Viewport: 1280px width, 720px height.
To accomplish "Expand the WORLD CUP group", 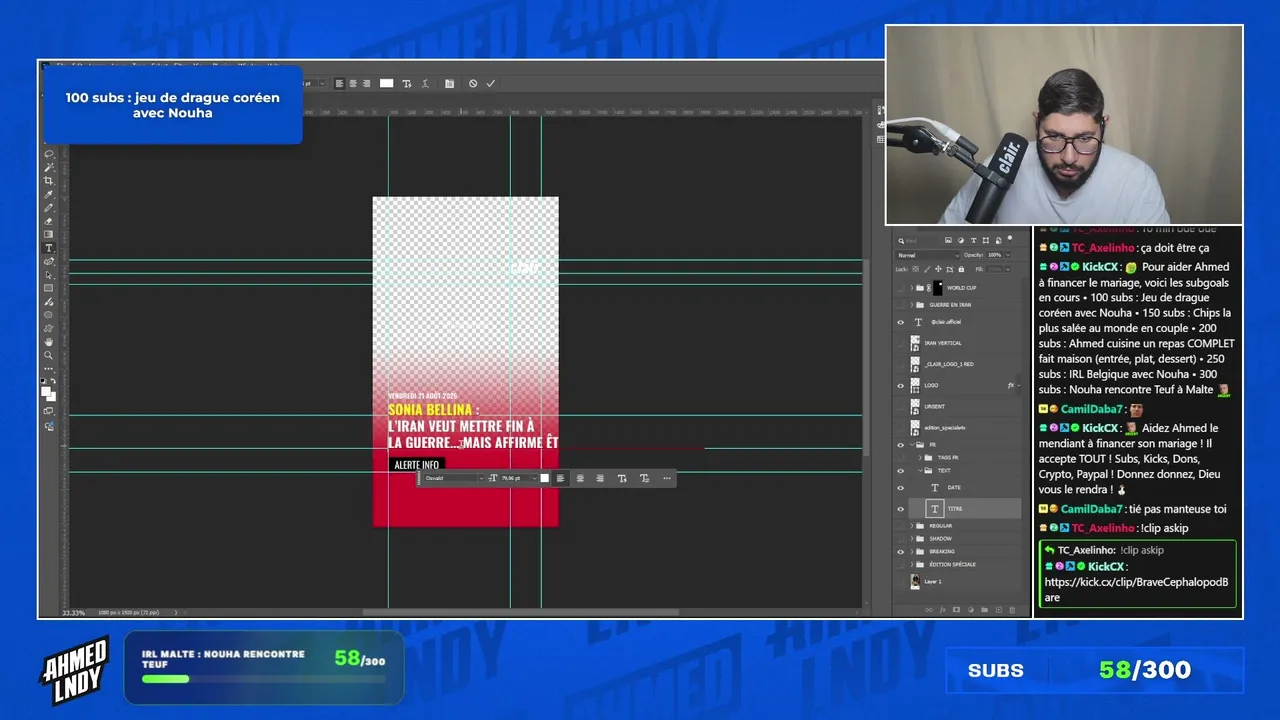I will 910,288.
